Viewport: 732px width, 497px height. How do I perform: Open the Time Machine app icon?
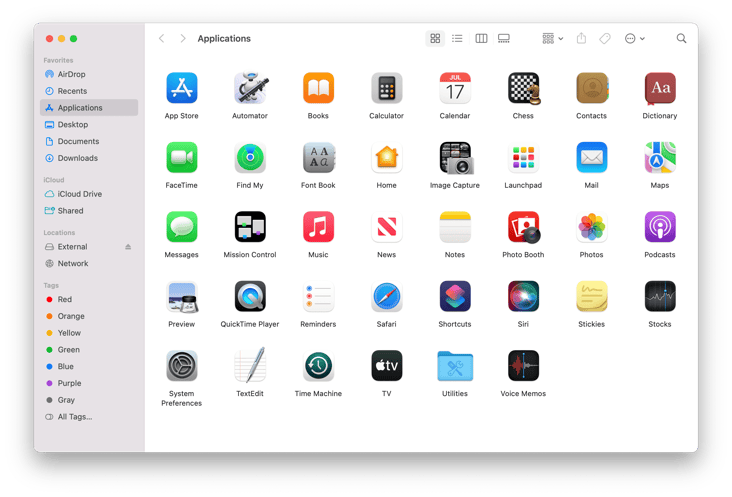click(x=318, y=366)
